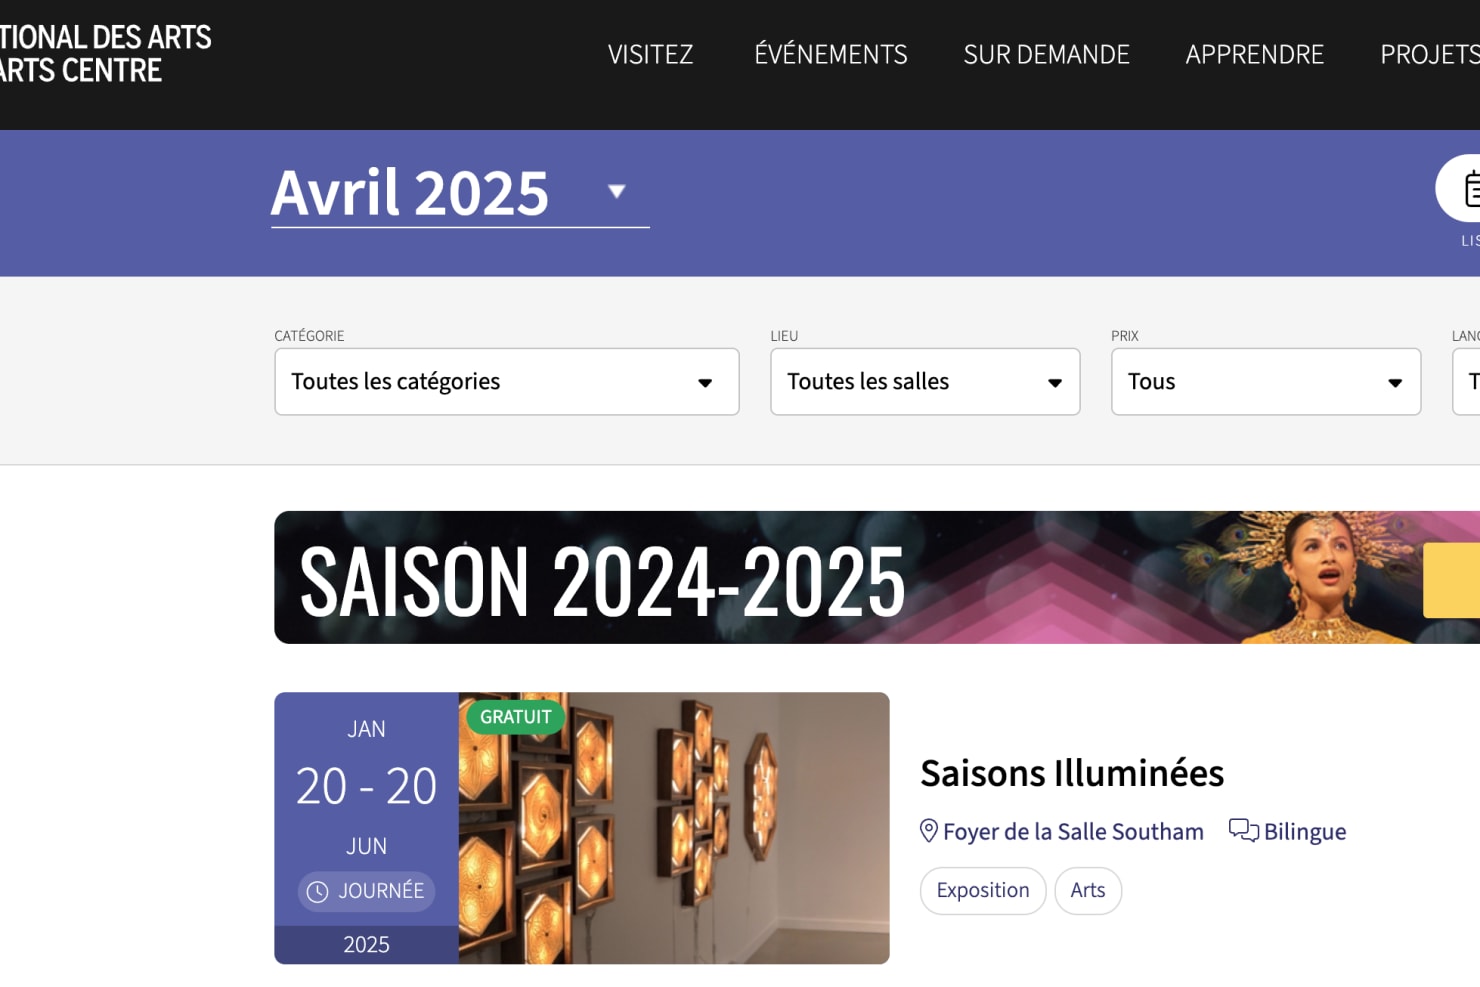This screenshot has height=987, width=1480.
Task: Open the Prix Tous dropdown
Action: pyautogui.click(x=1266, y=382)
